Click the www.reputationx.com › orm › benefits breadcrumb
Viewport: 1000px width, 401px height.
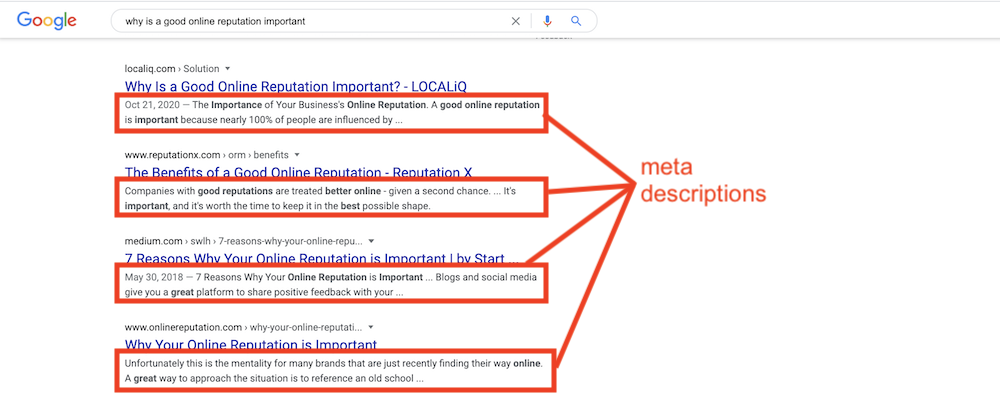[207, 154]
